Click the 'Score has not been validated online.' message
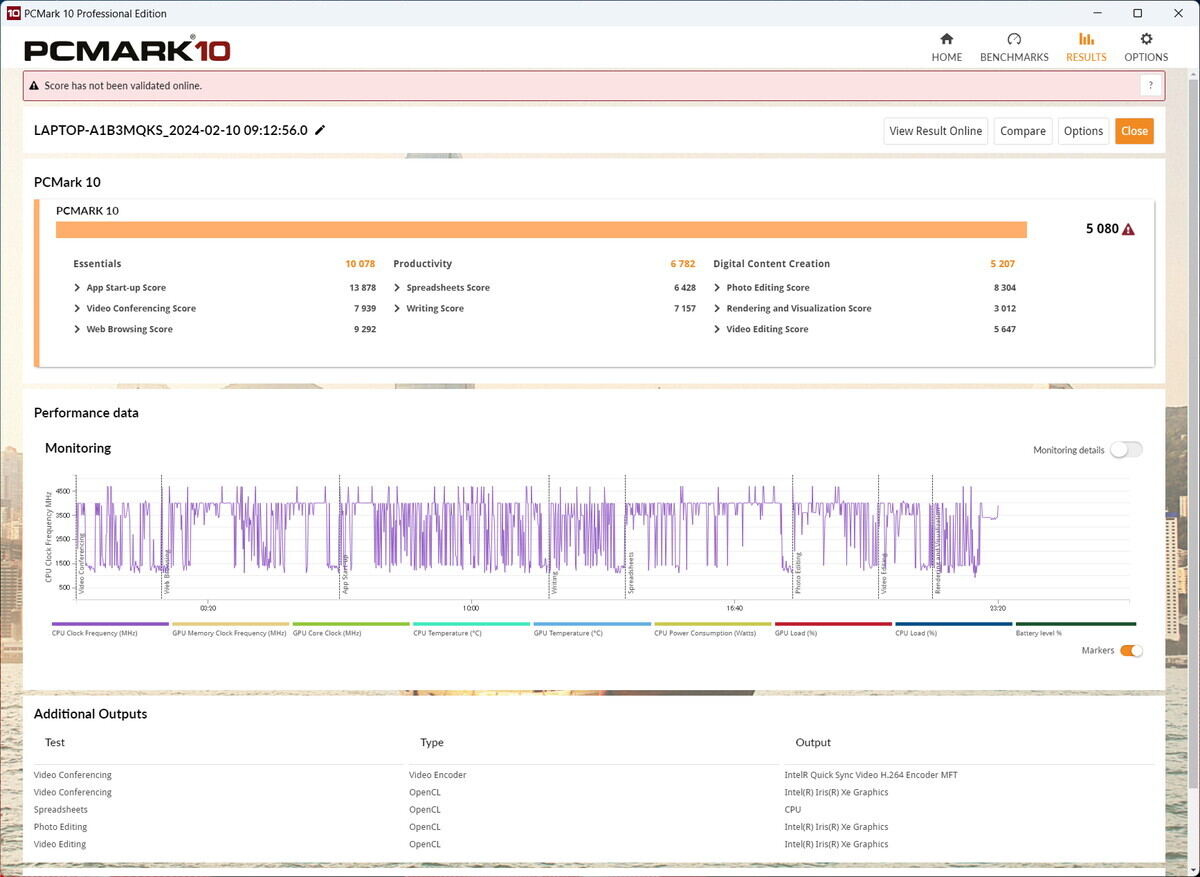 123,86
